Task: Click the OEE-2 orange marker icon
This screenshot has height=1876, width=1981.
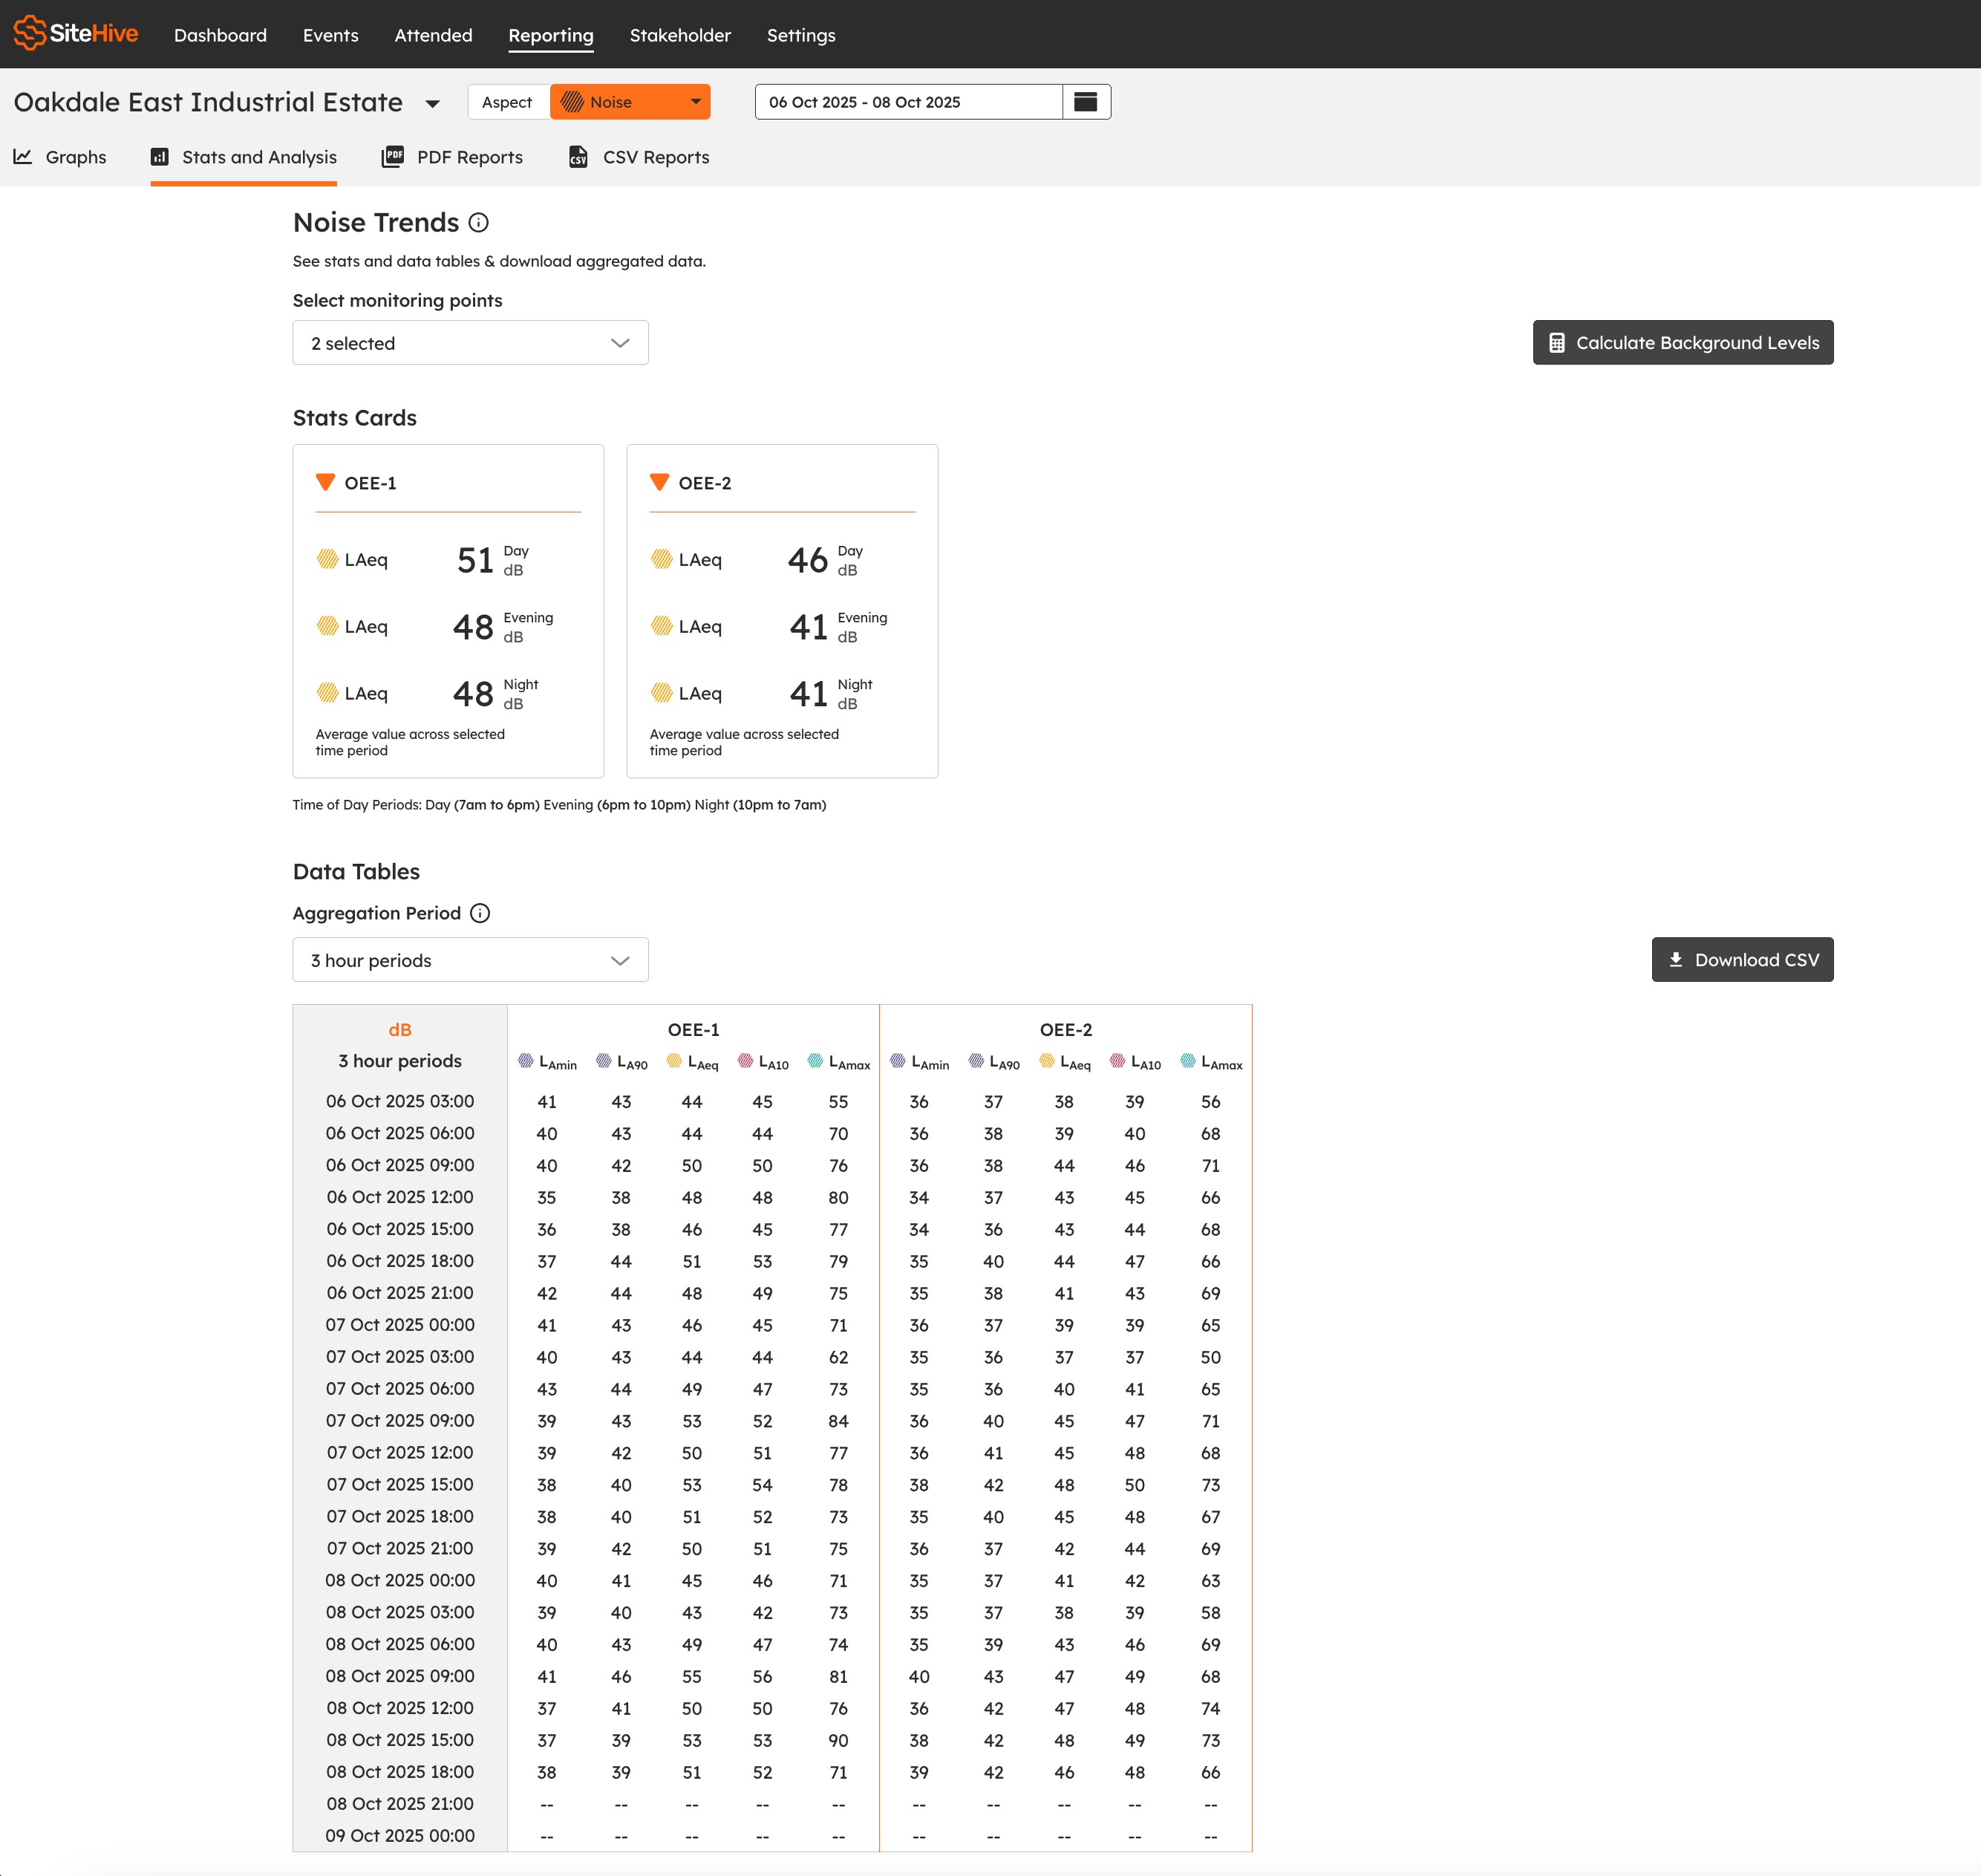Action: tap(659, 482)
